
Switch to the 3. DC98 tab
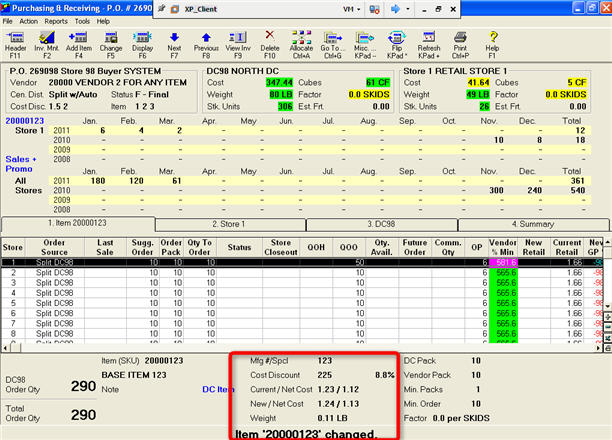(382, 224)
